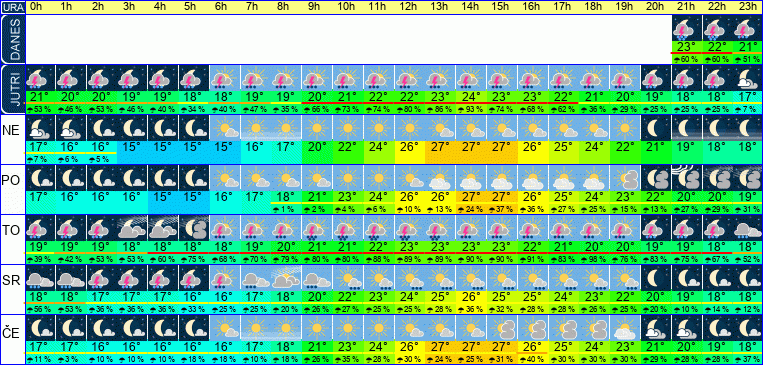Click the NE 12h sunny icon
The width and height of the screenshot is (763, 365).
(x=409, y=128)
